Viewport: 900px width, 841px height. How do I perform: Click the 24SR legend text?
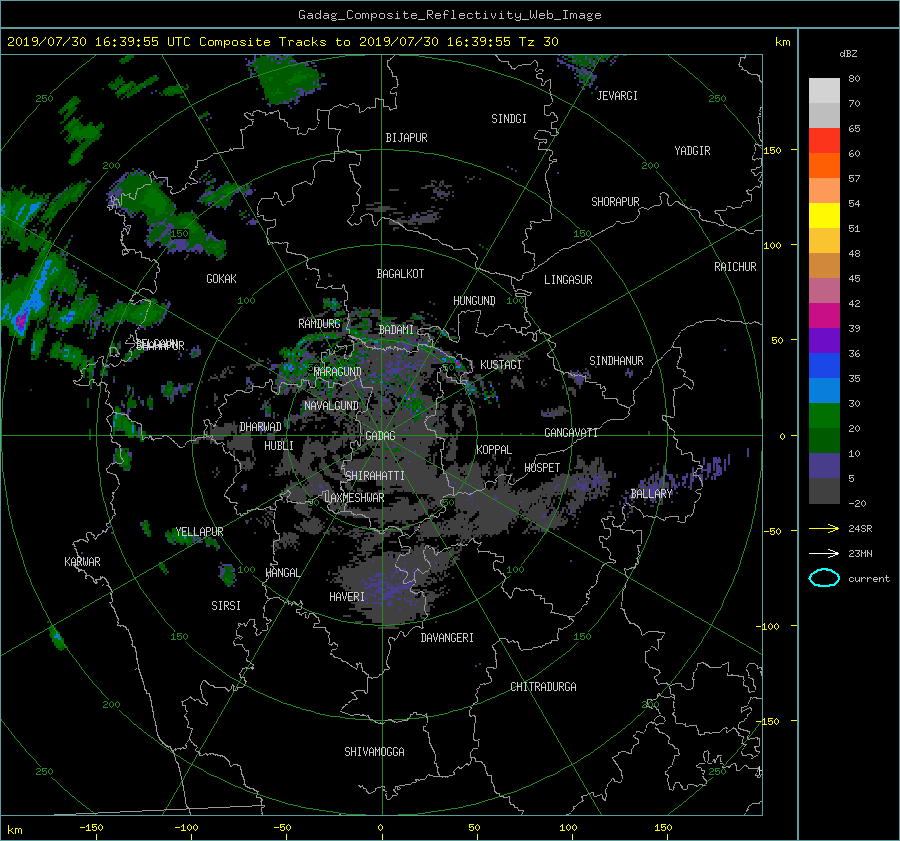(x=860, y=529)
